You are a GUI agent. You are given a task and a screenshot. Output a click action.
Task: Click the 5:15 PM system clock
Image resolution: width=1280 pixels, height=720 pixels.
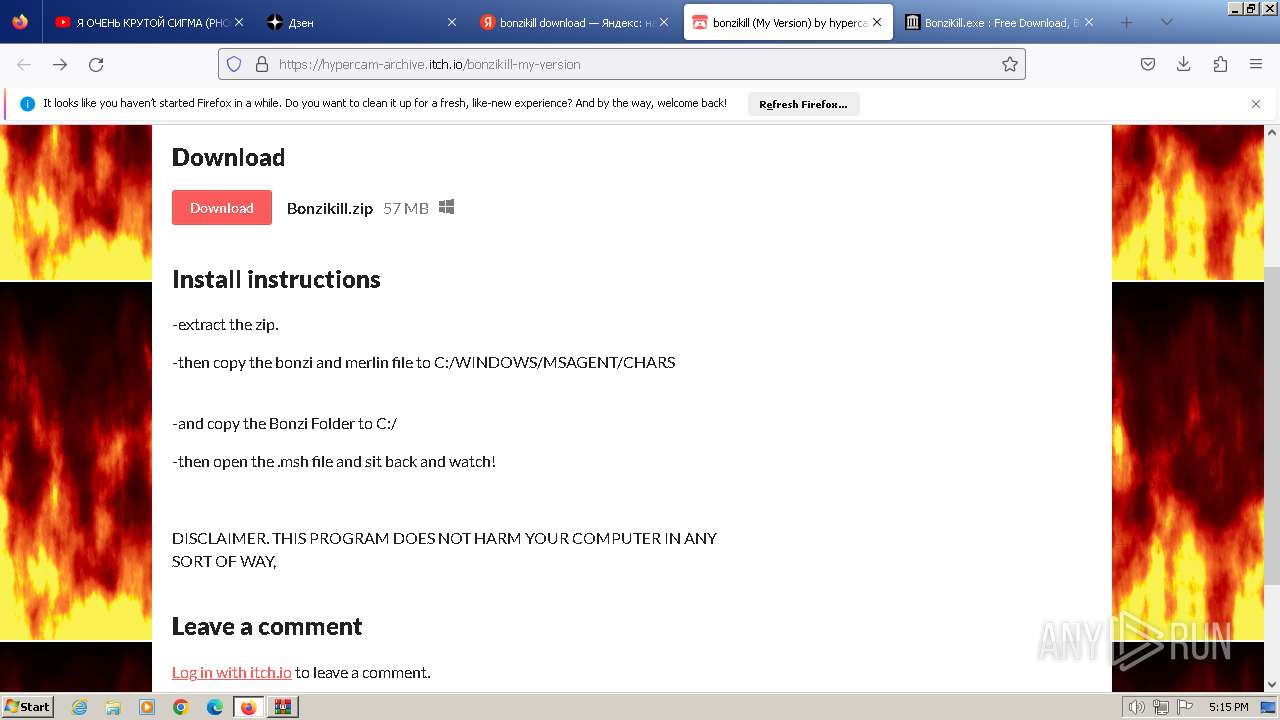click(x=1228, y=707)
